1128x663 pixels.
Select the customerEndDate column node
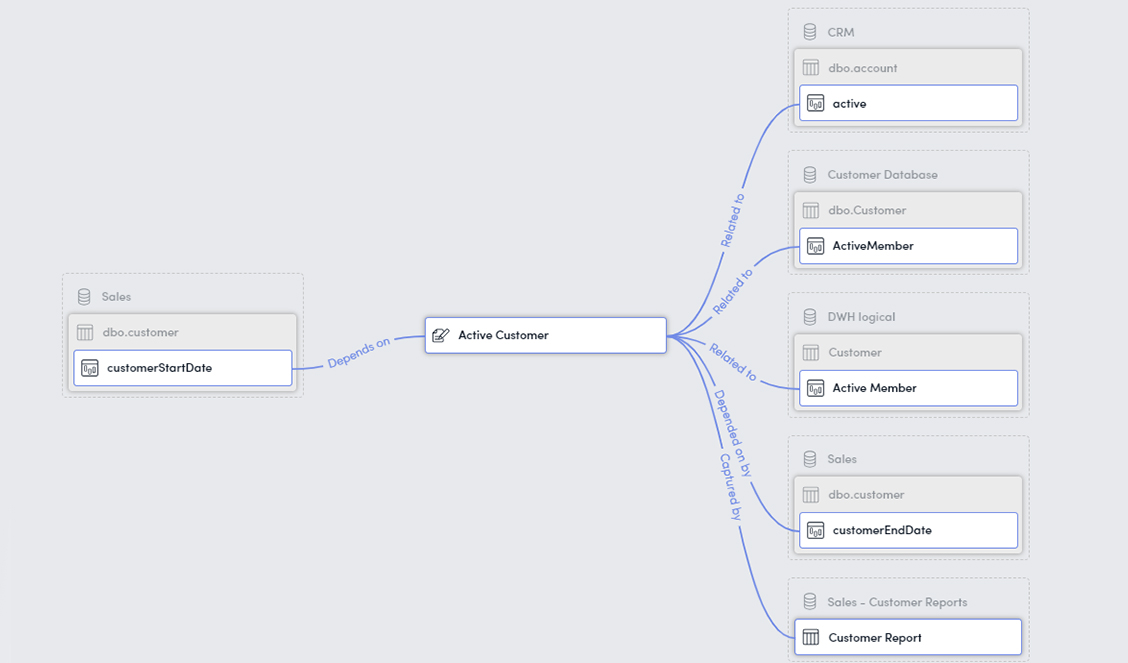908,530
